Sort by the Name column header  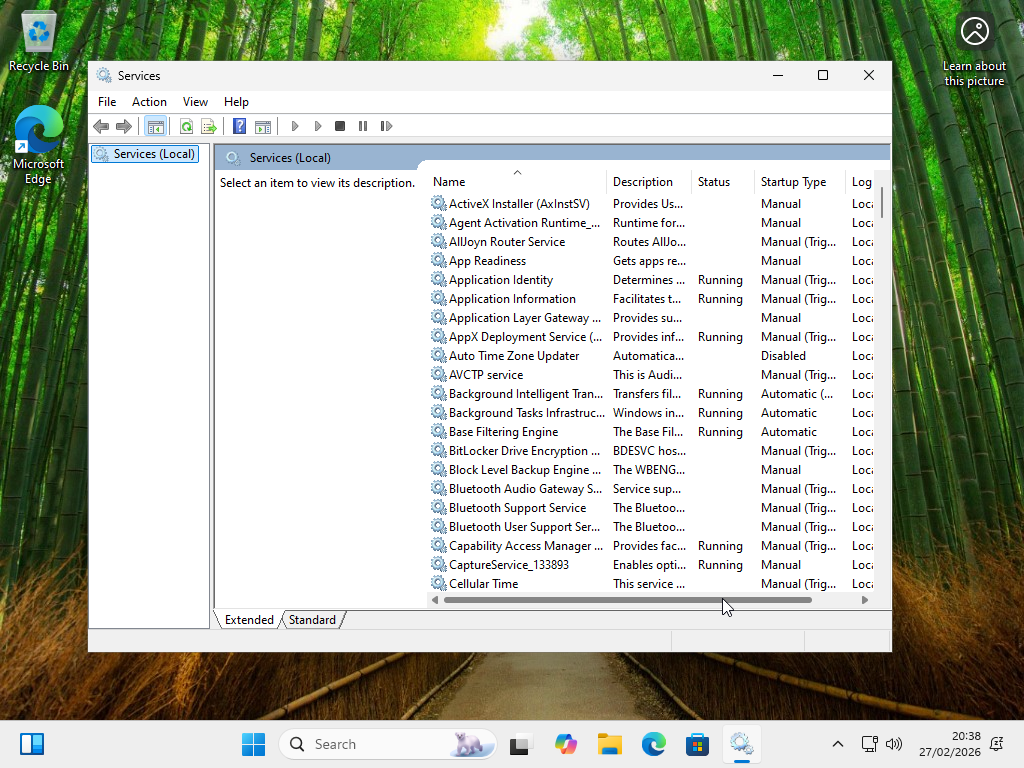coord(517,182)
